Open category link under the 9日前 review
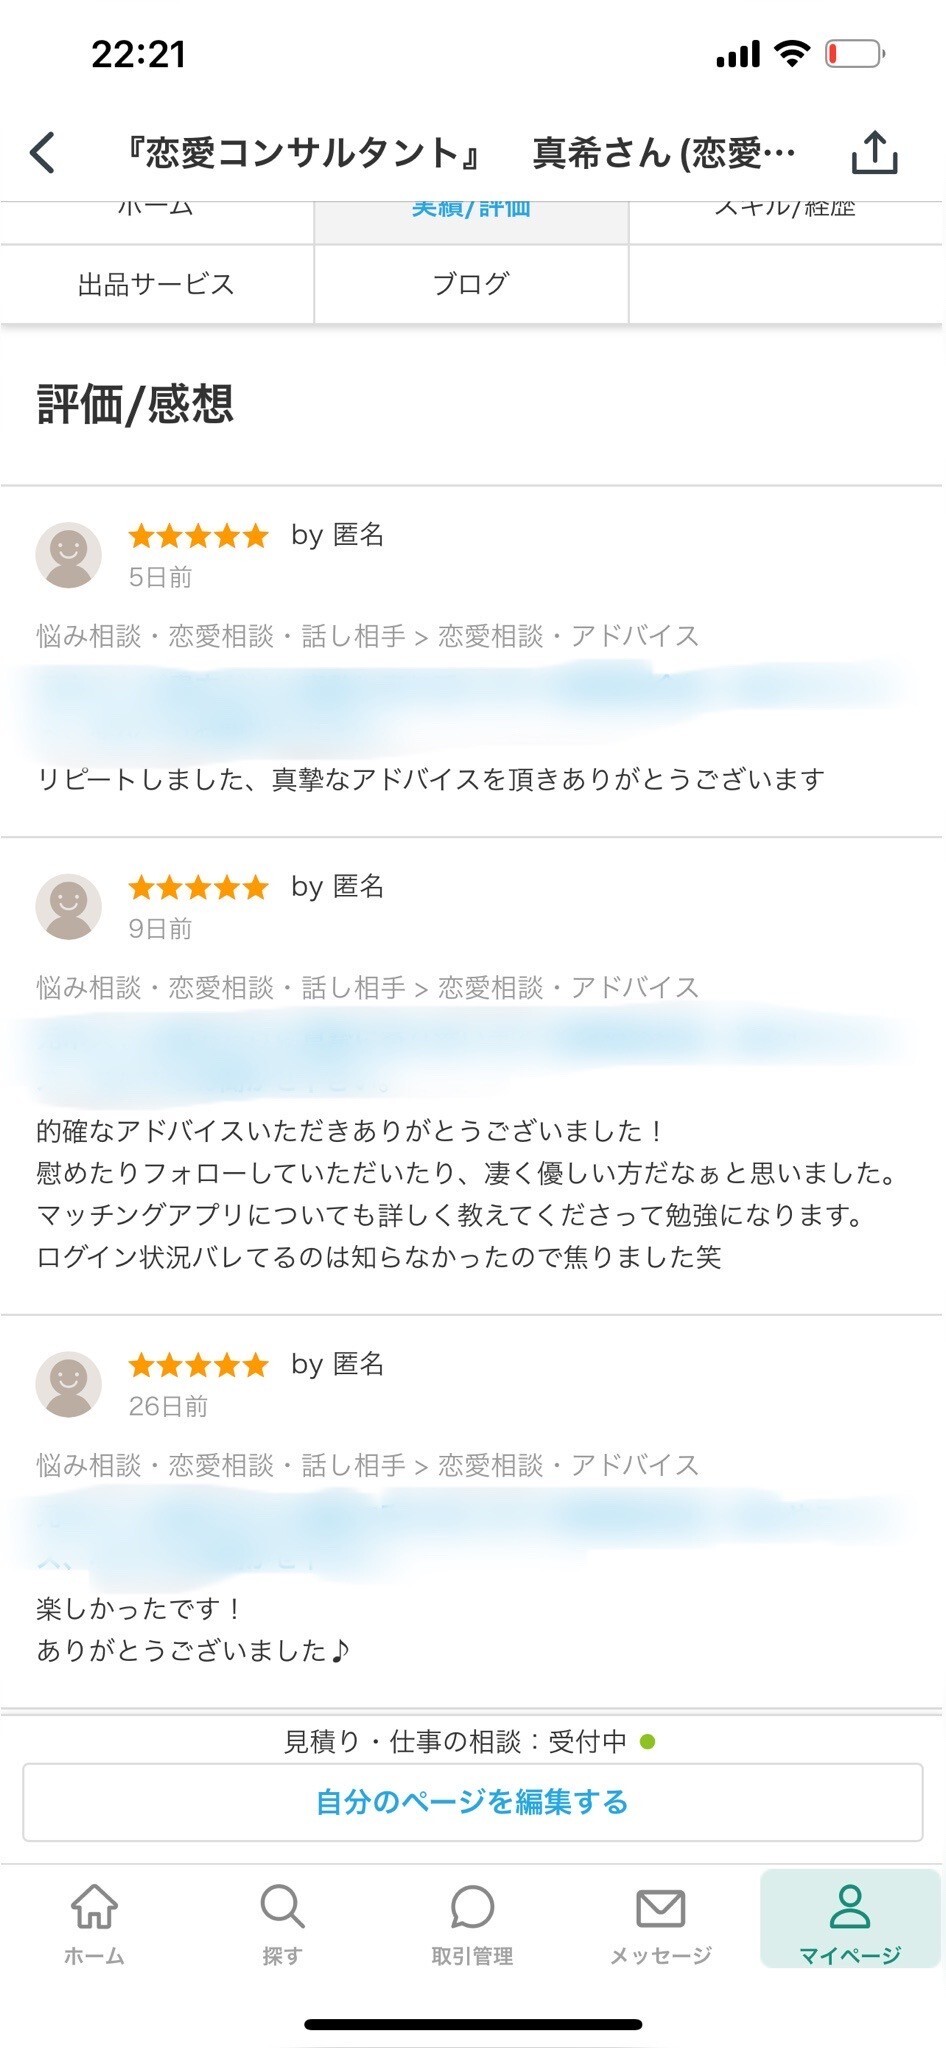 coord(367,988)
